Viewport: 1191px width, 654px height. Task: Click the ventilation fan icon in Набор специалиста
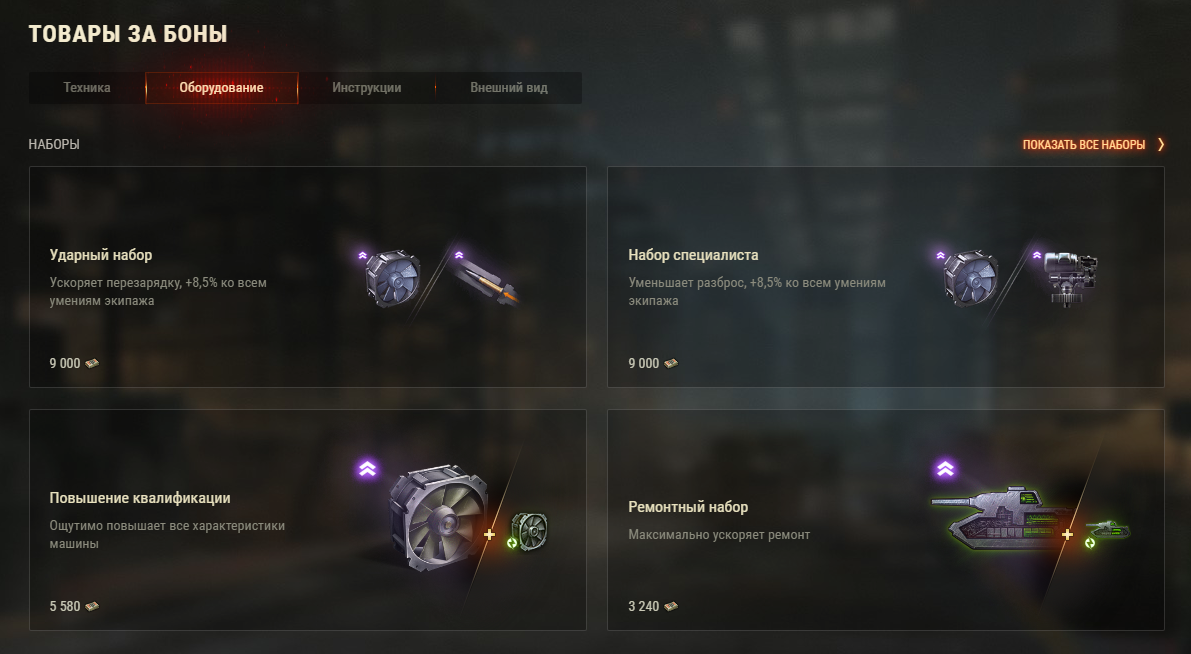(971, 278)
